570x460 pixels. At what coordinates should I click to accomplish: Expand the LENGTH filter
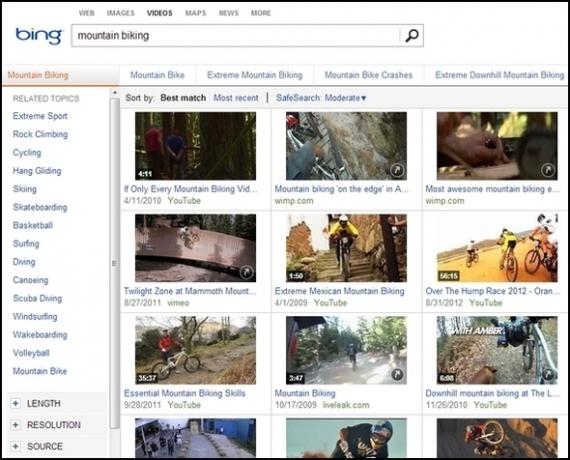coord(16,404)
